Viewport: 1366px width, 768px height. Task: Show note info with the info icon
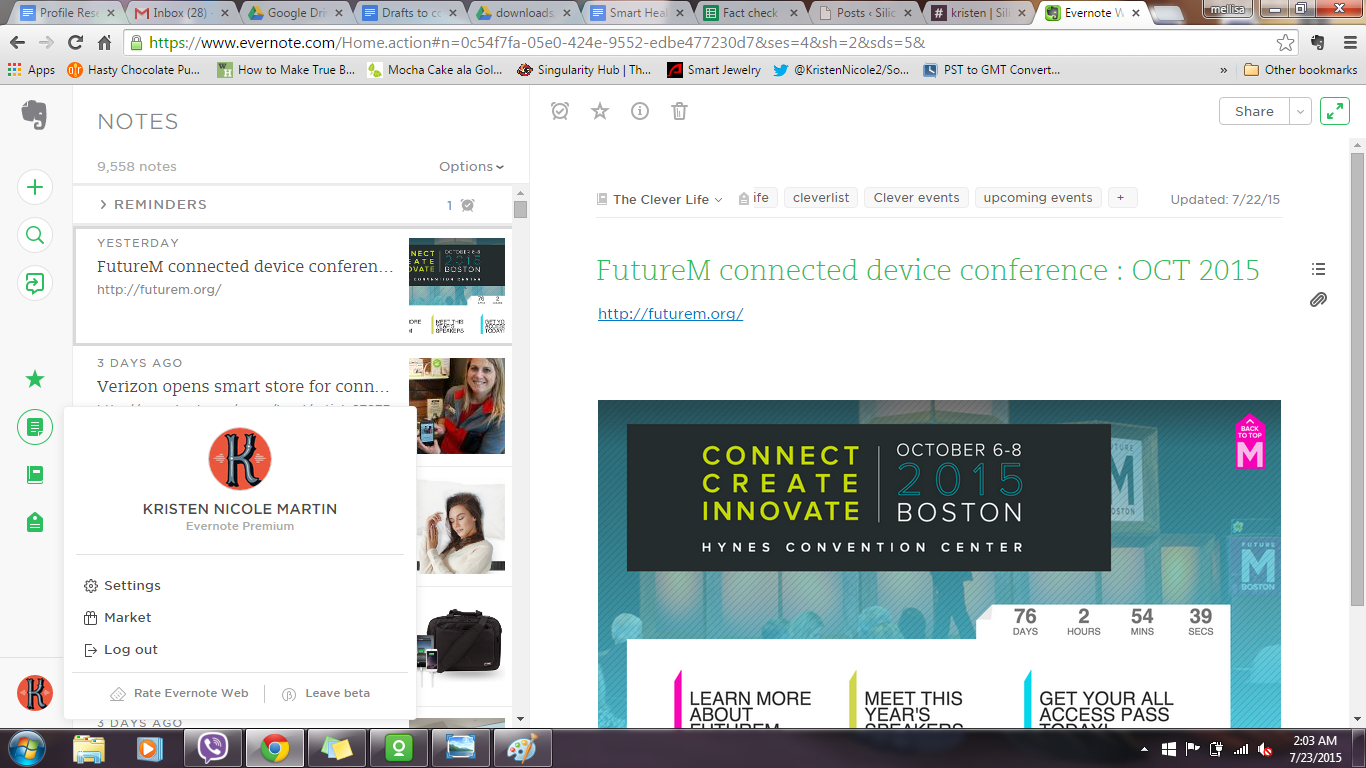(x=640, y=111)
